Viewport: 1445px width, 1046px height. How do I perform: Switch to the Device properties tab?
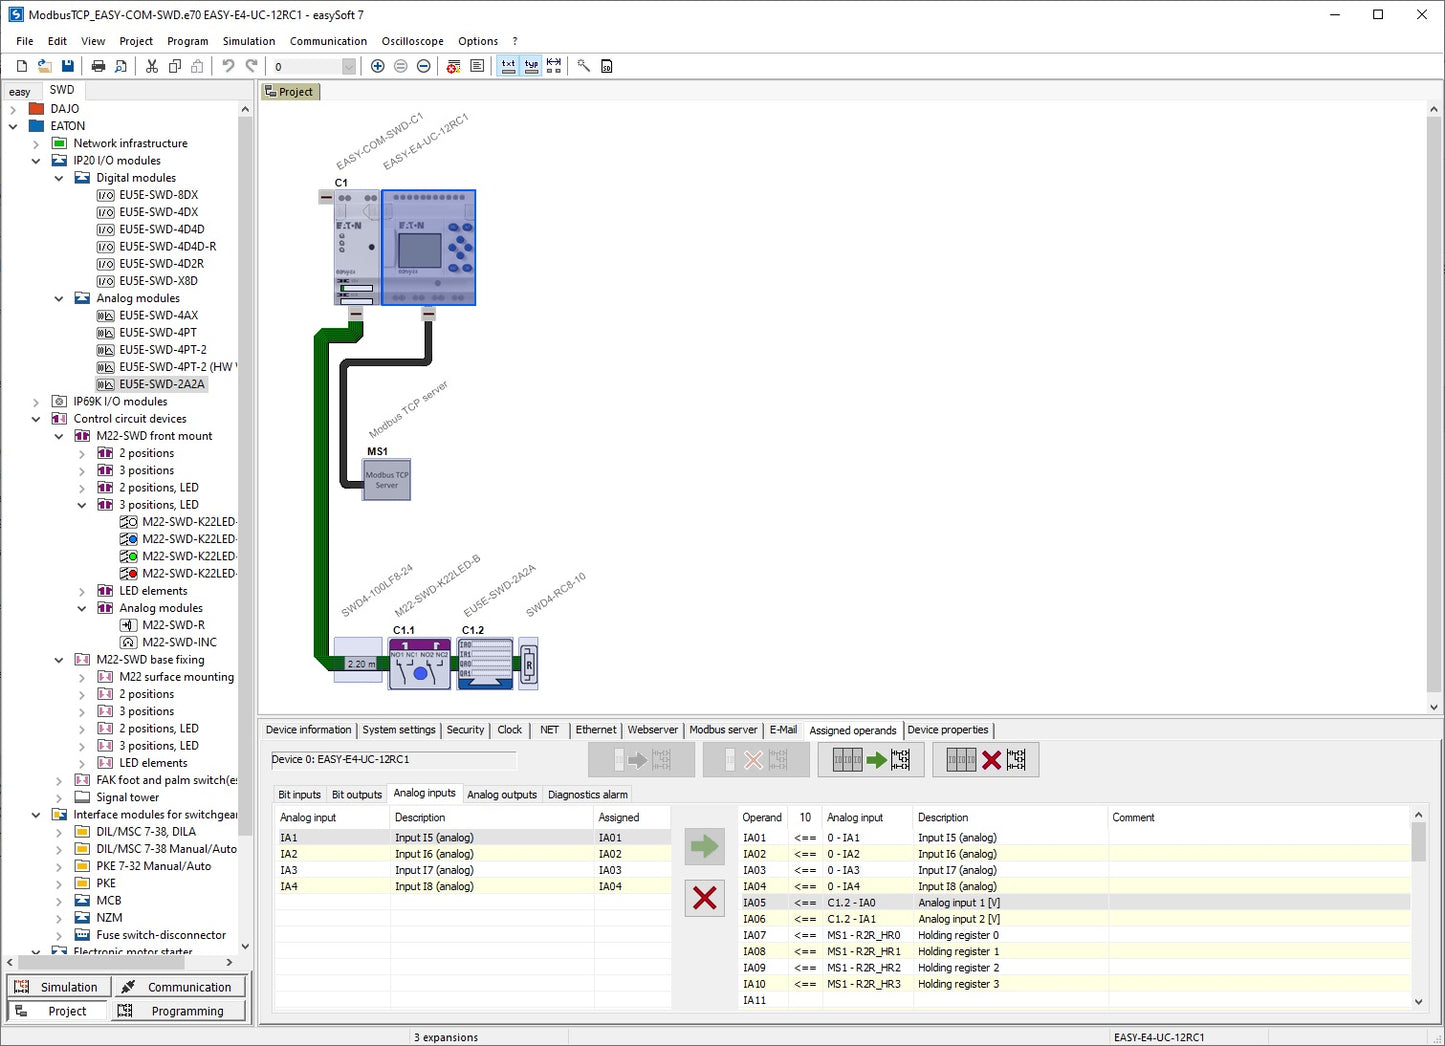pos(947,730)
